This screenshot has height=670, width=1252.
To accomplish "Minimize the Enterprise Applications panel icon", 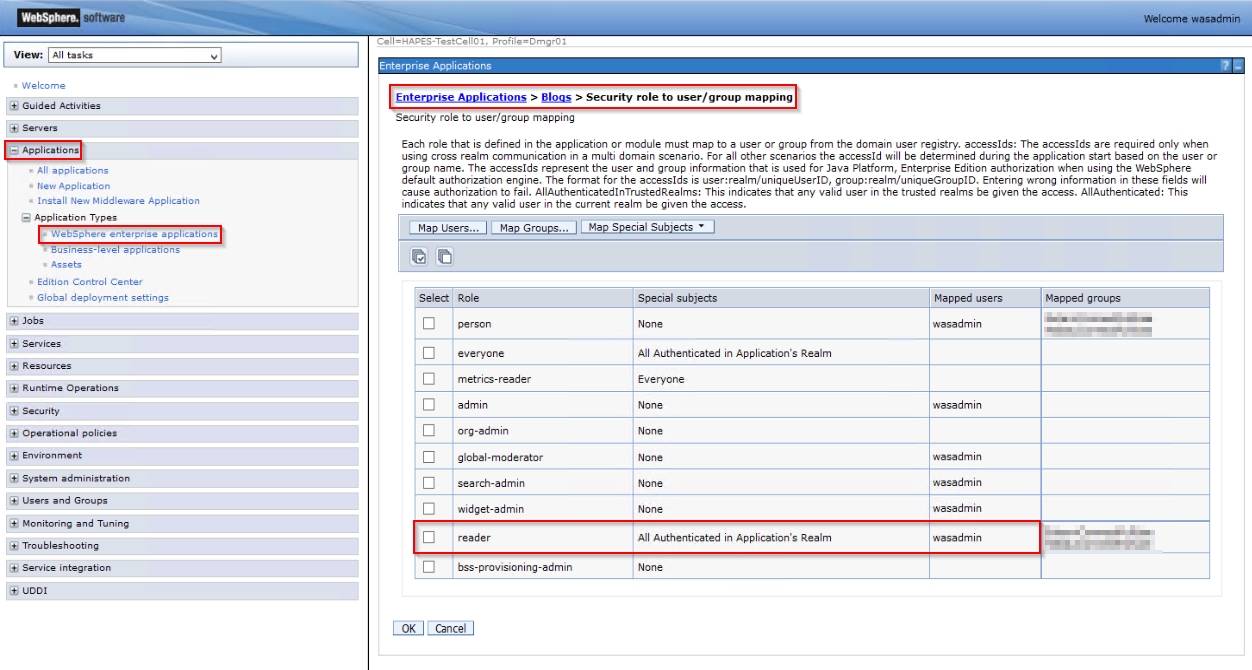I will [x=1239, y=66].
